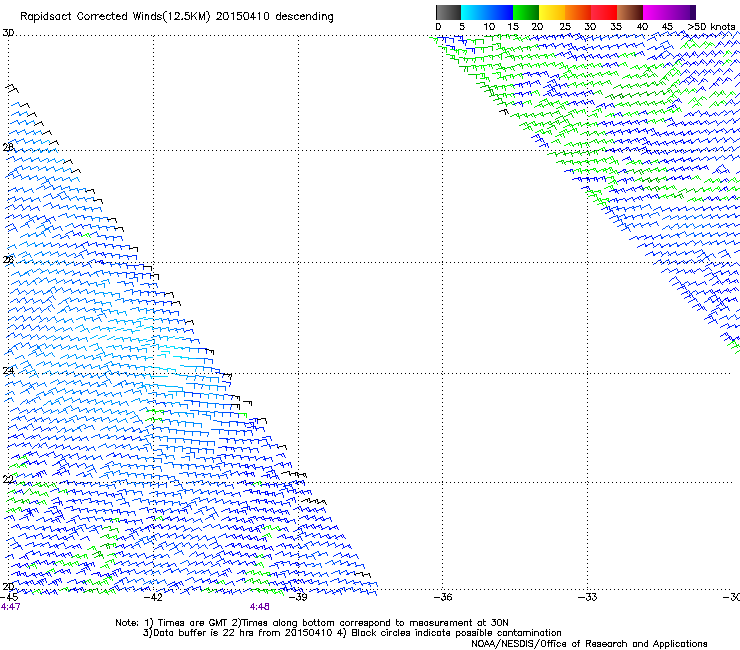The image size is (740, 650).
Task: Click the longitude label -39
Action: tap(298, 597)
